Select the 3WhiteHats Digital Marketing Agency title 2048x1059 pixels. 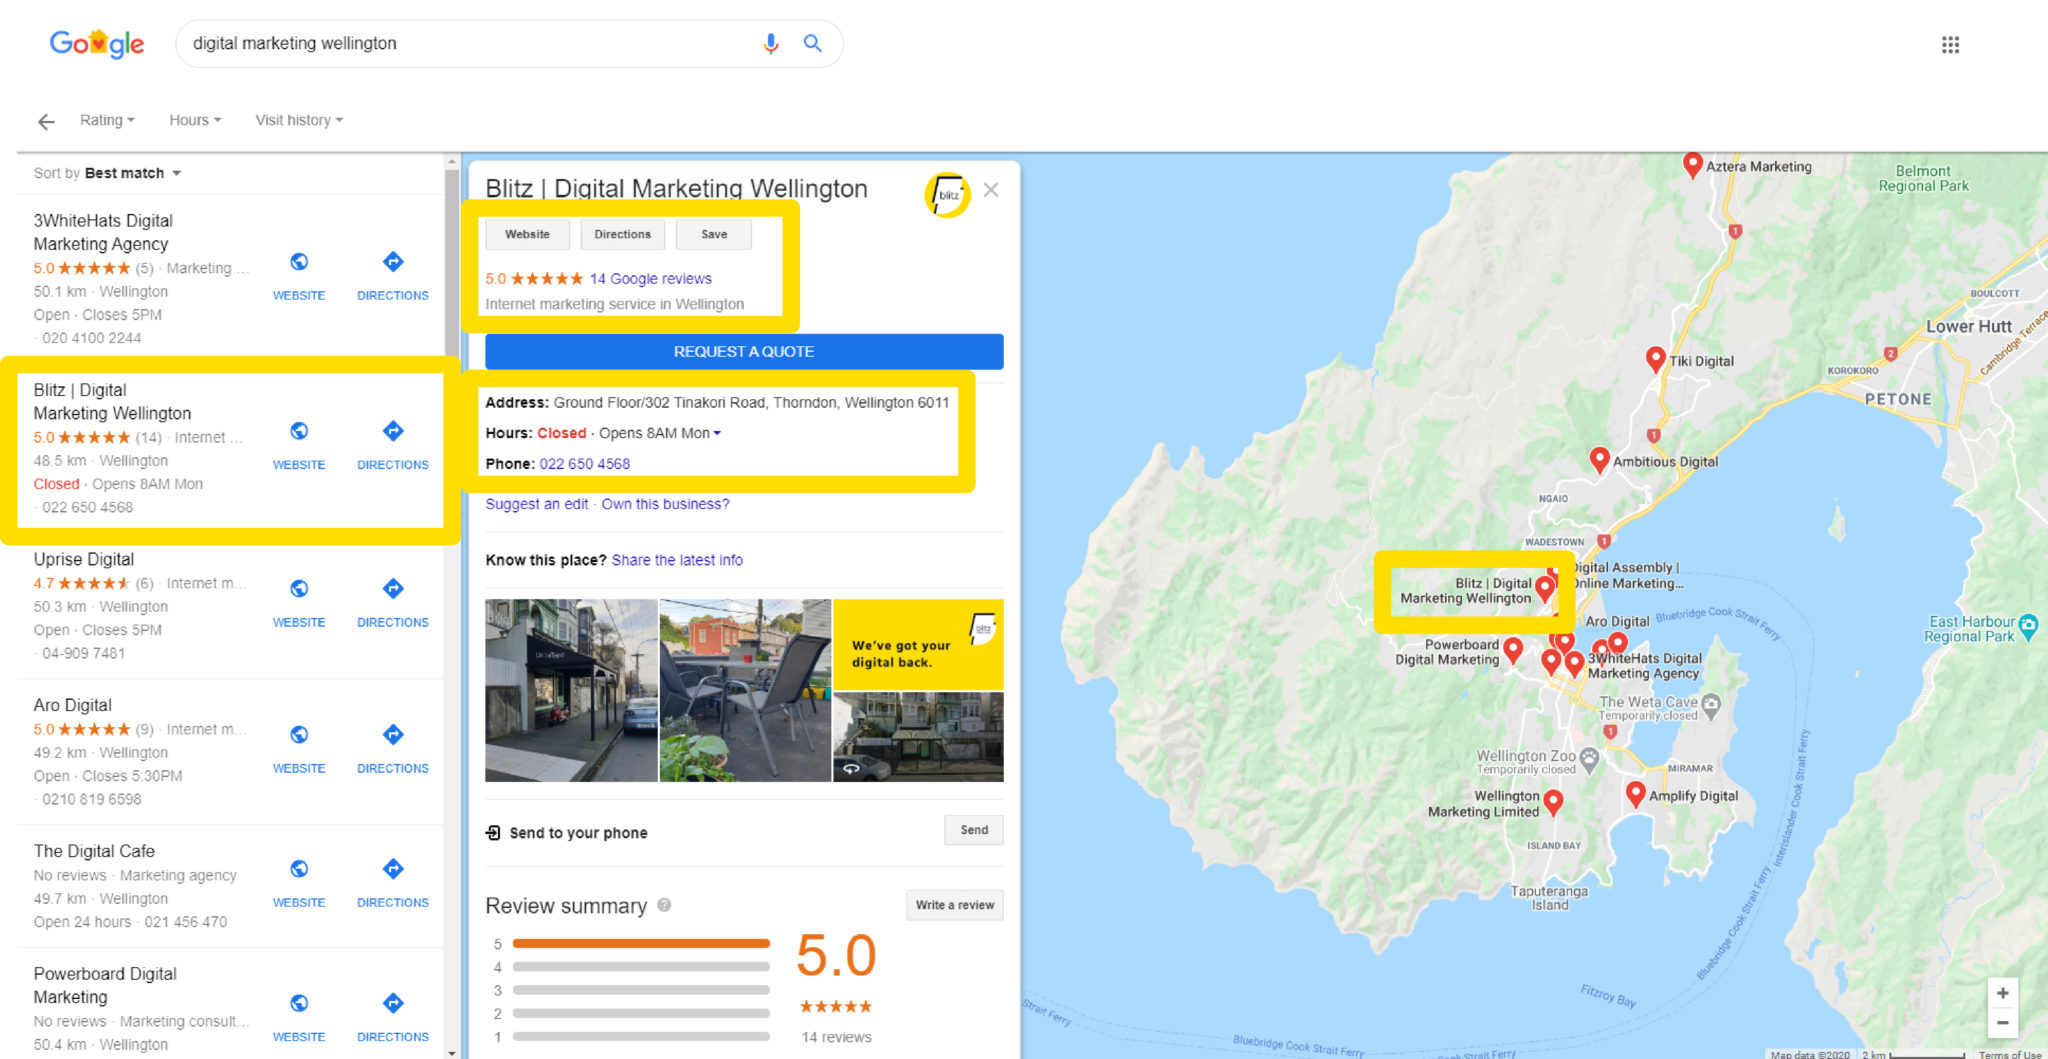pos(103,232)
